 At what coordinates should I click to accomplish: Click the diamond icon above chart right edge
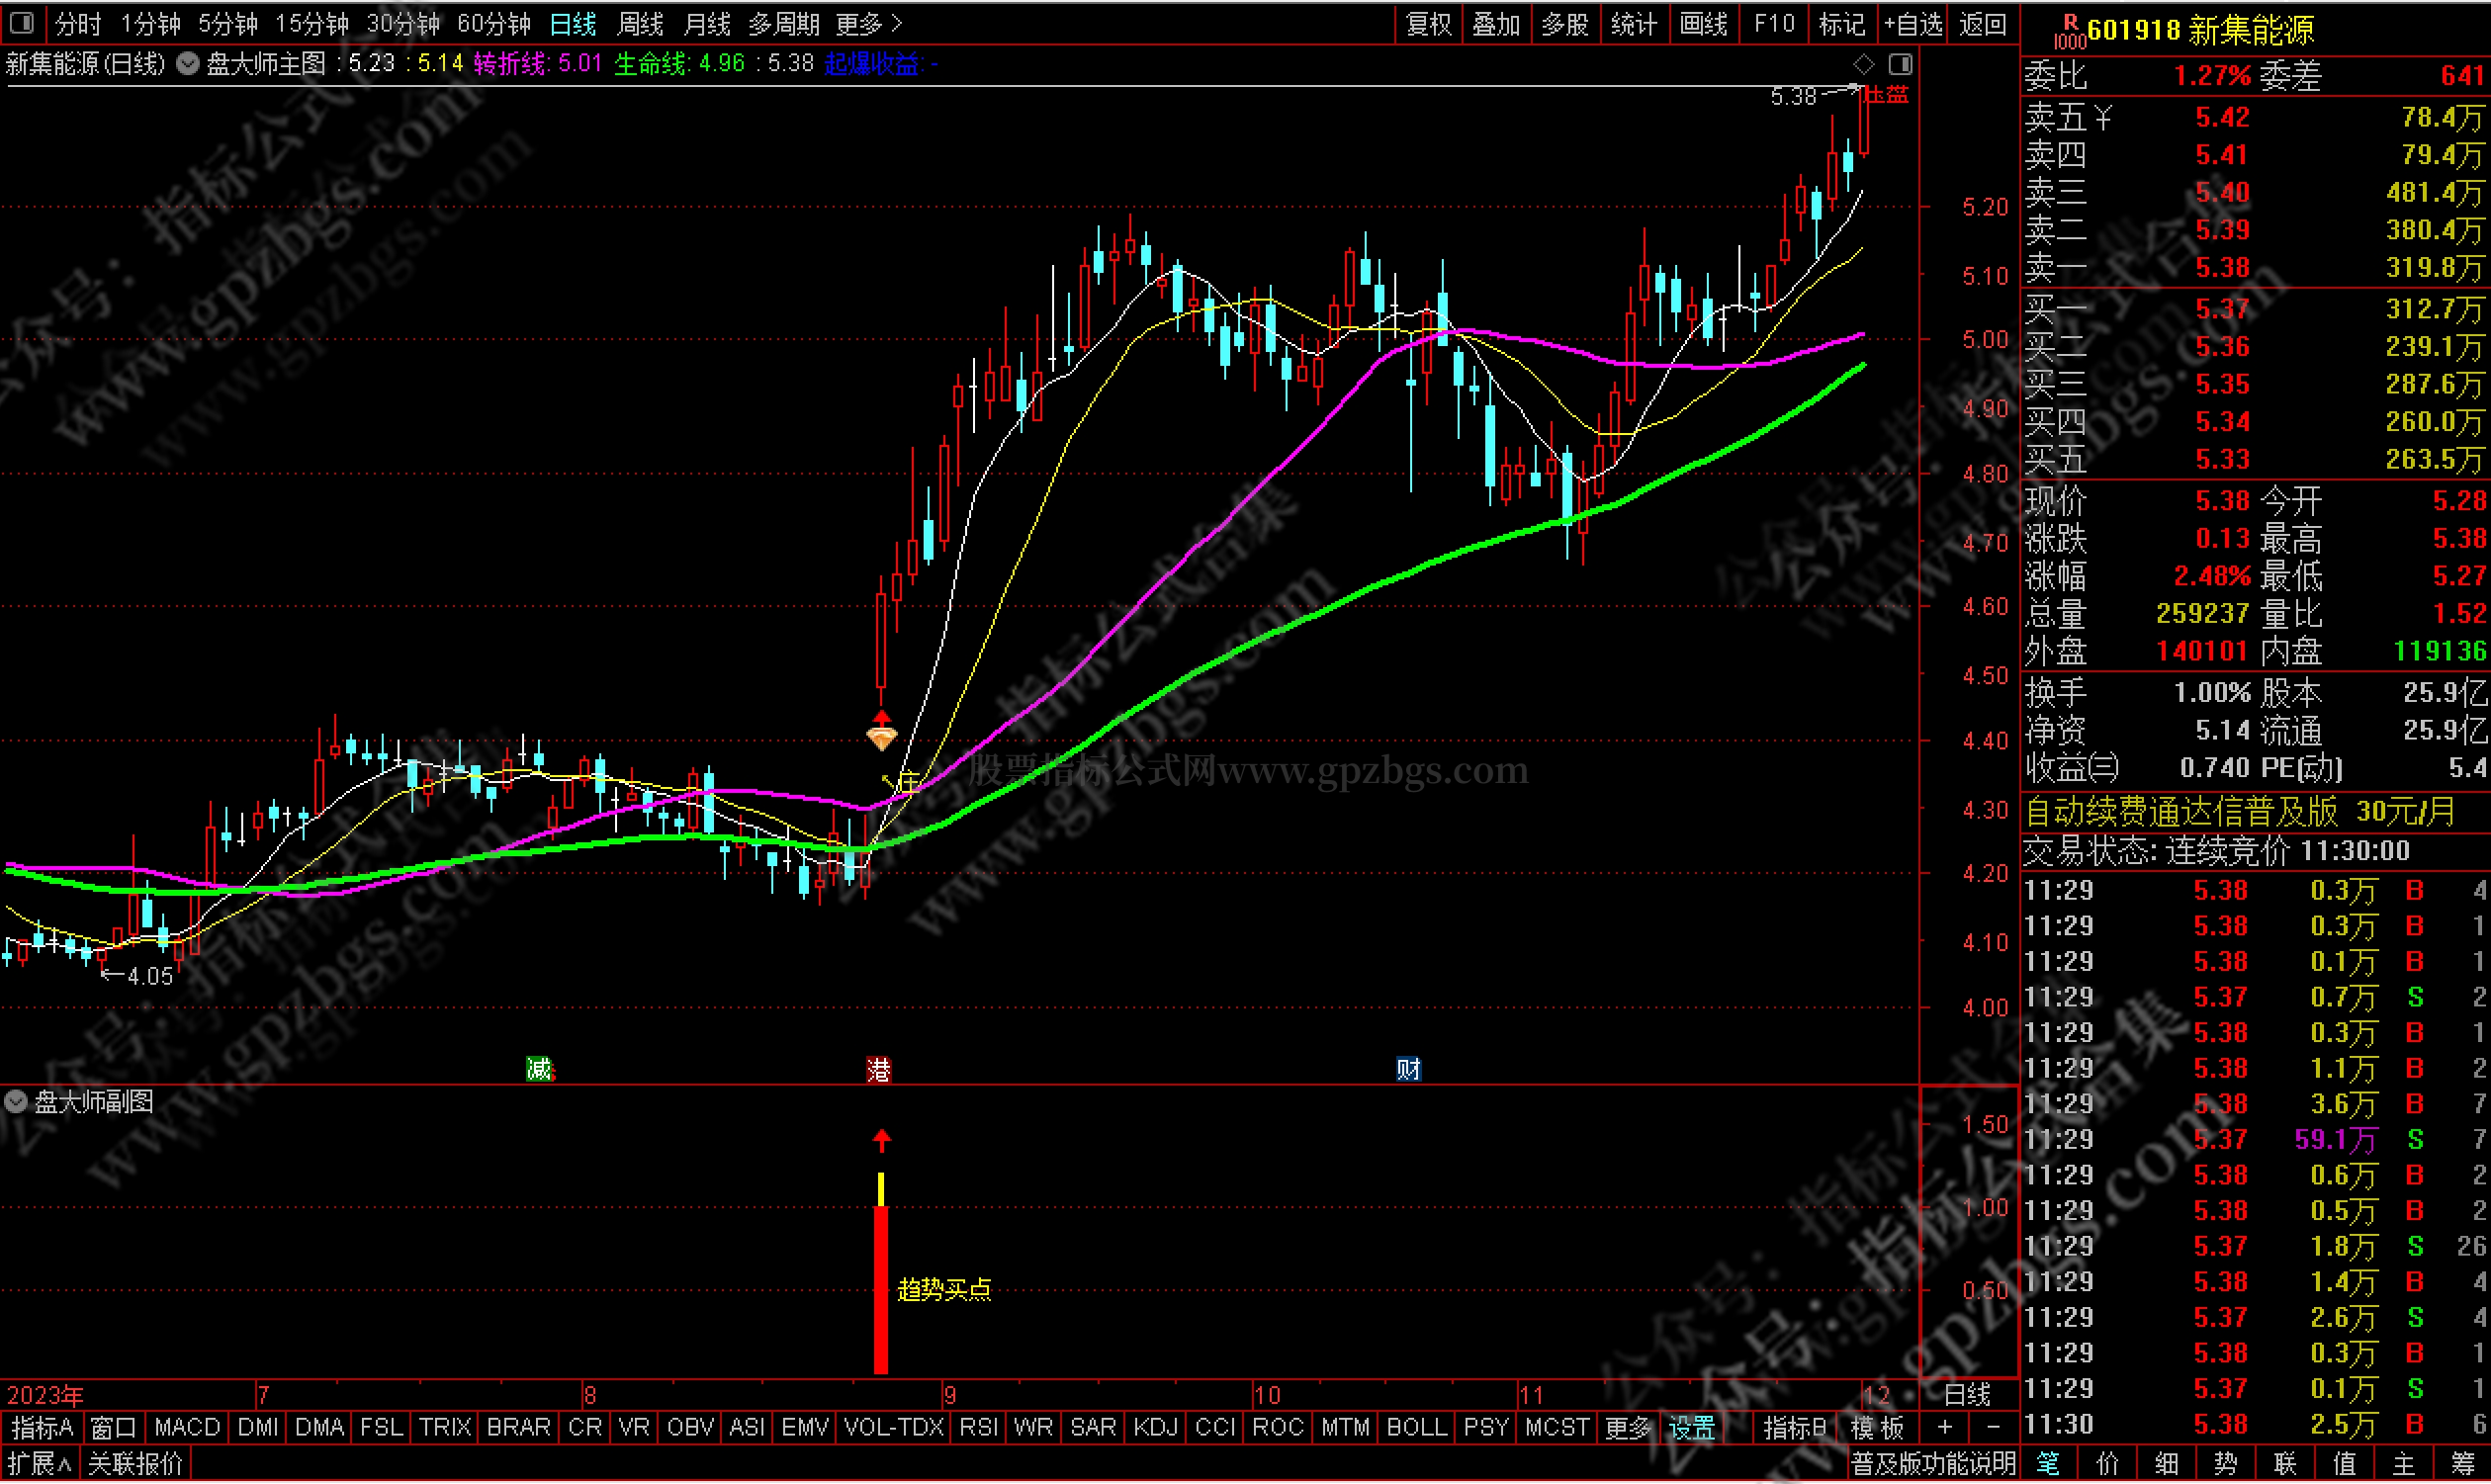[1863, 64]
